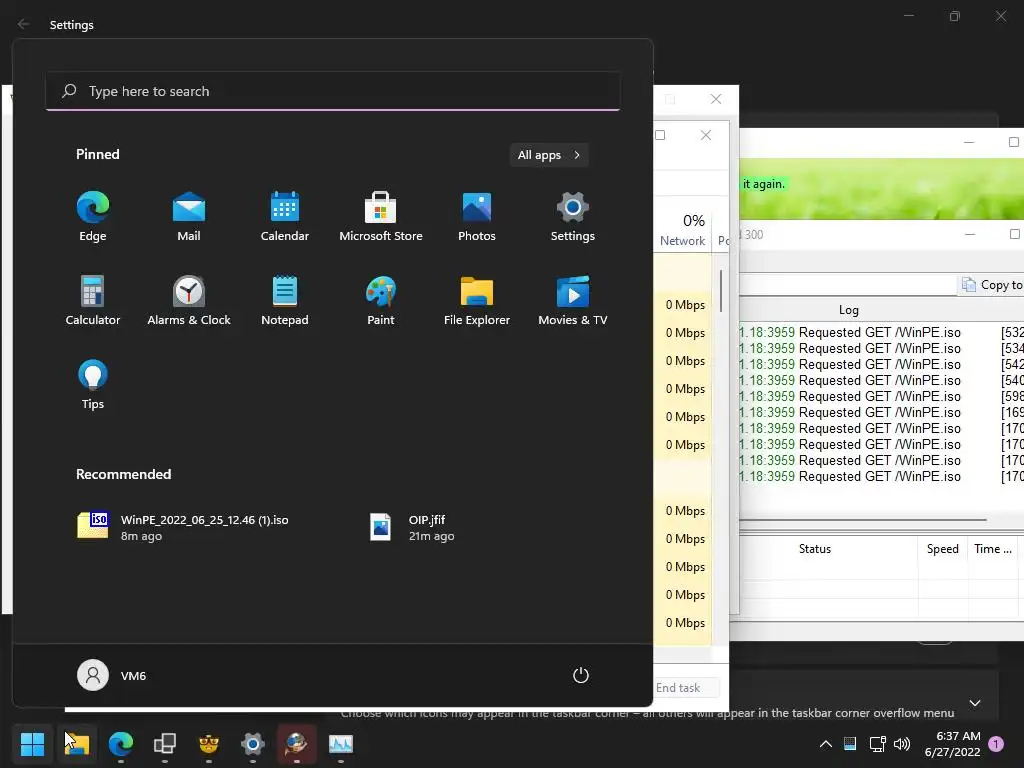This screenshot has width=1024, height=768.
Task: Select the Log column header
Action: tap(848, 310)
